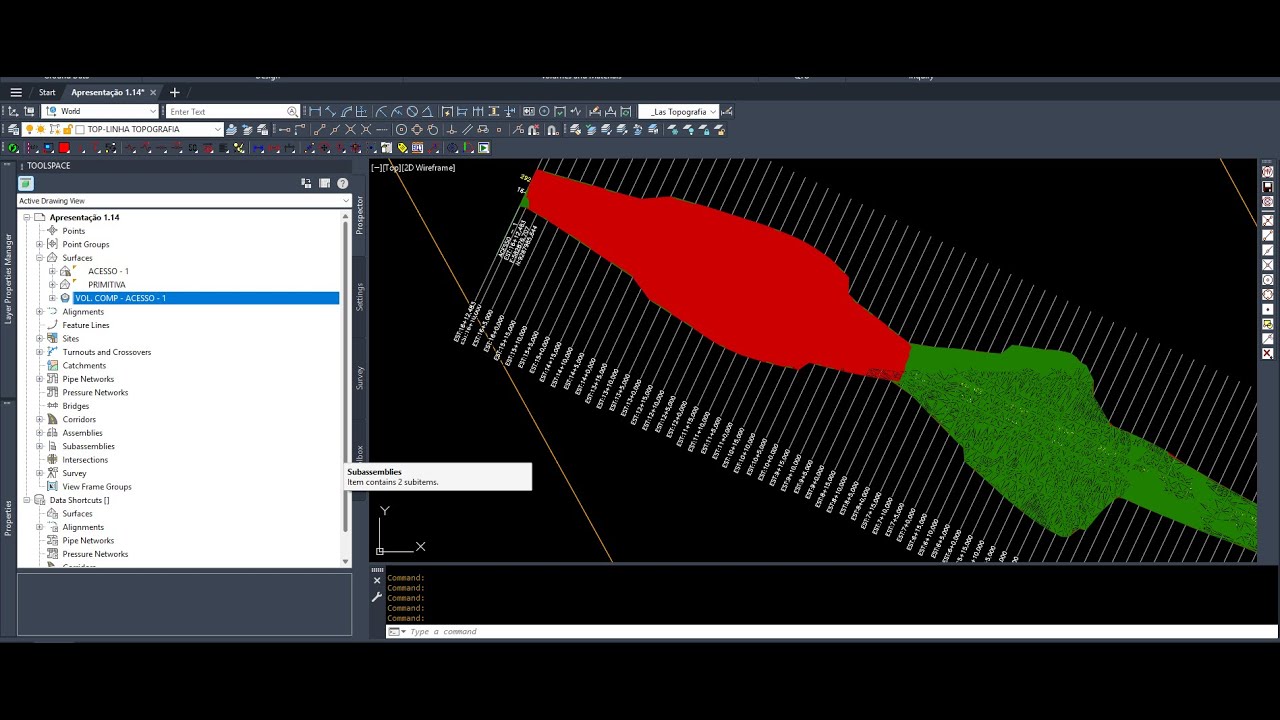Click the [Top] viewport label

pos(391,168)
